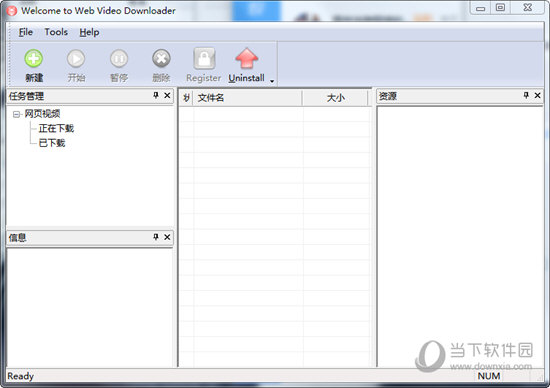The image size is (550, 388).
Task: Select the 已下载 tree item
Action: (x=52, y=143)
